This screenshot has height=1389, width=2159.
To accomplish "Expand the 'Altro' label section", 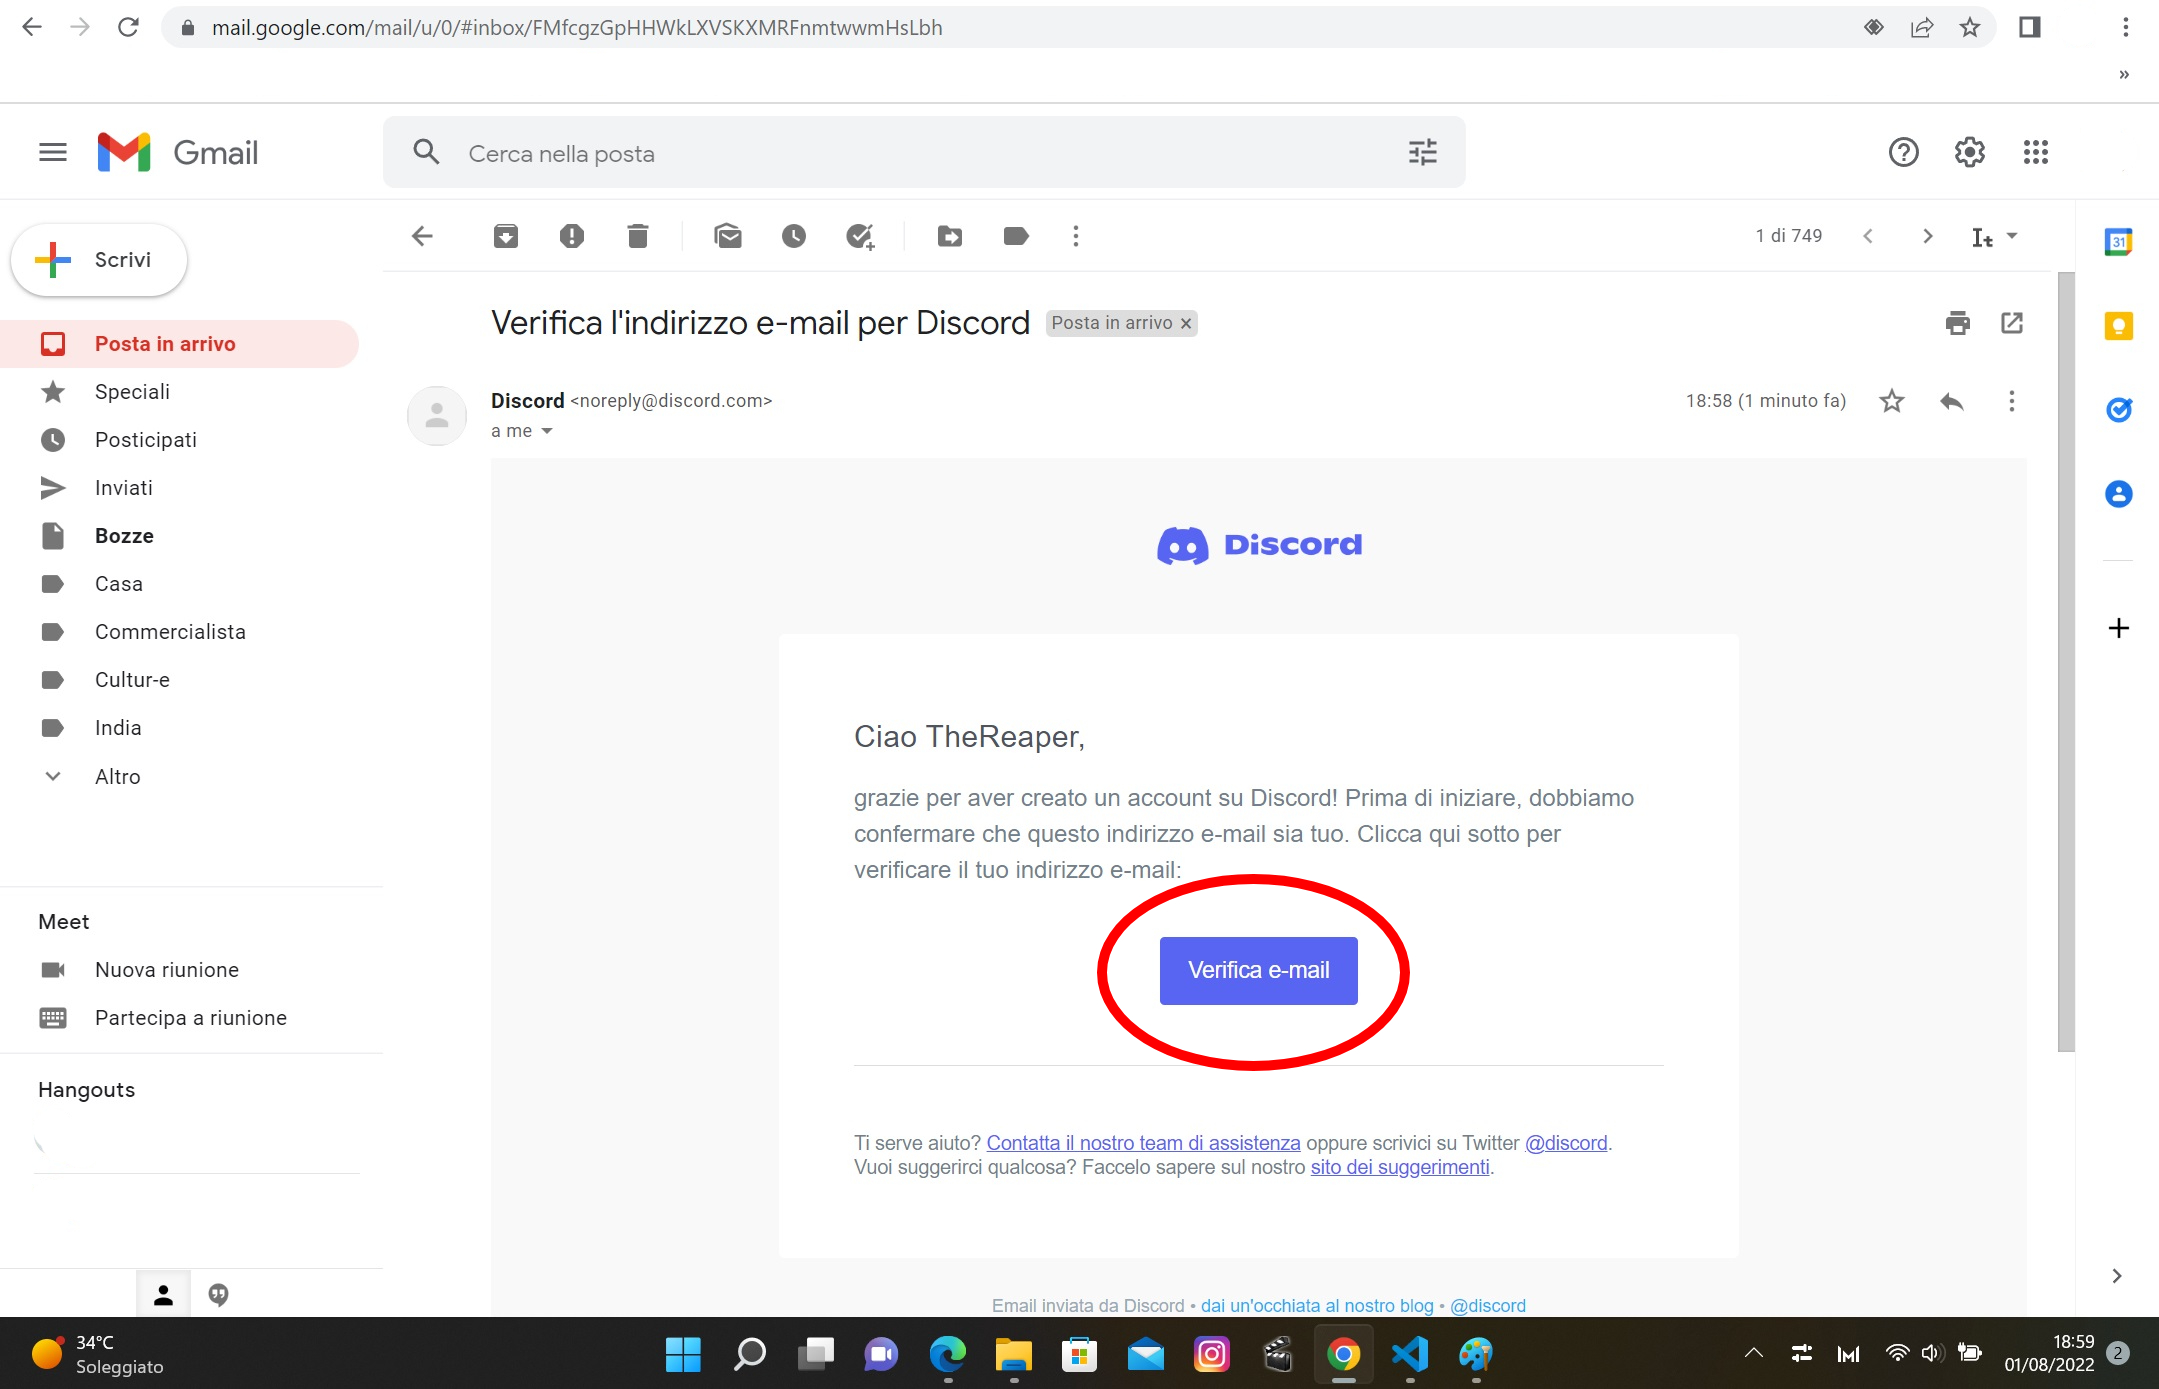I will point(117,776).
